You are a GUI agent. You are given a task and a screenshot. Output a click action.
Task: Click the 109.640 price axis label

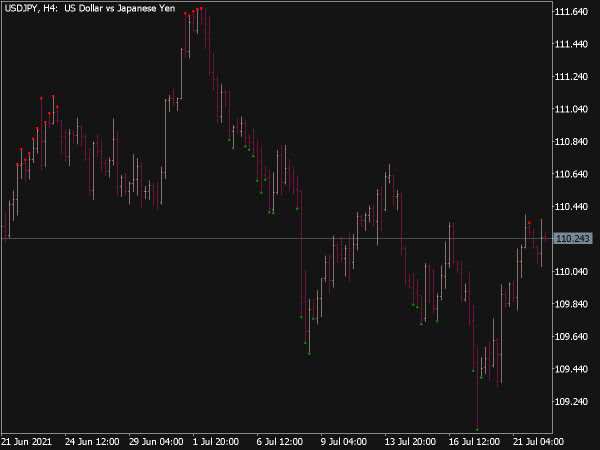571,337
